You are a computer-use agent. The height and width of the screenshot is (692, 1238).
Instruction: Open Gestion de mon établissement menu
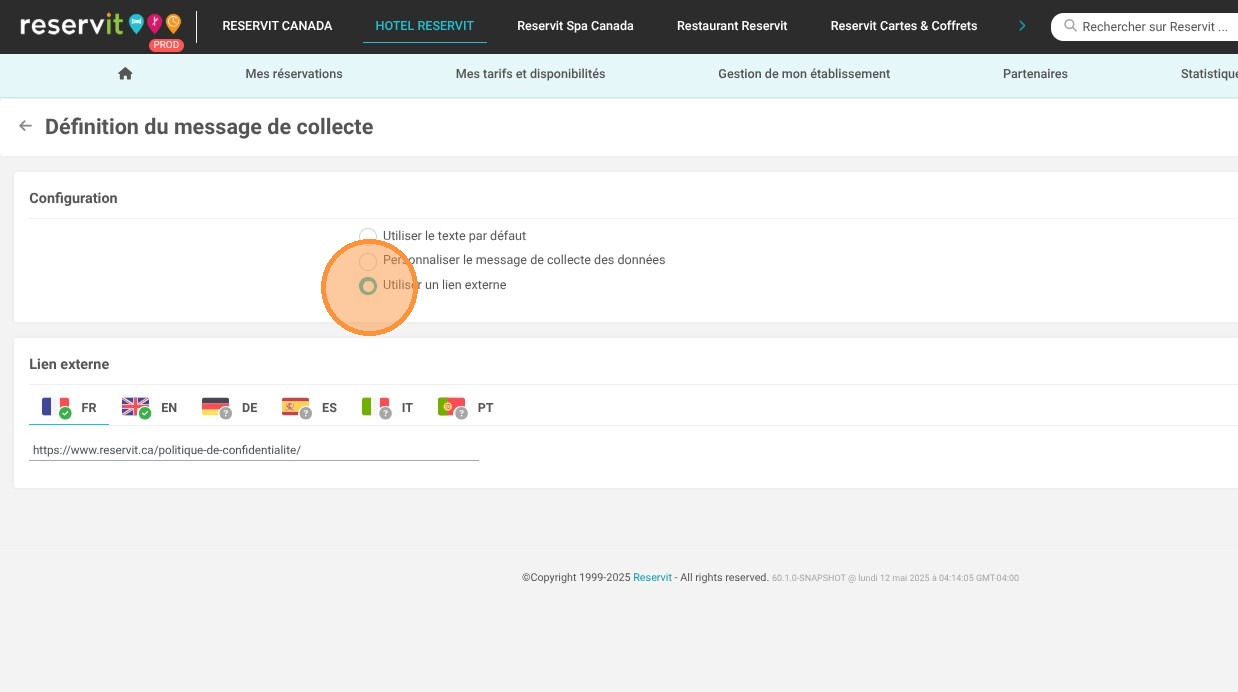[804, 74]
